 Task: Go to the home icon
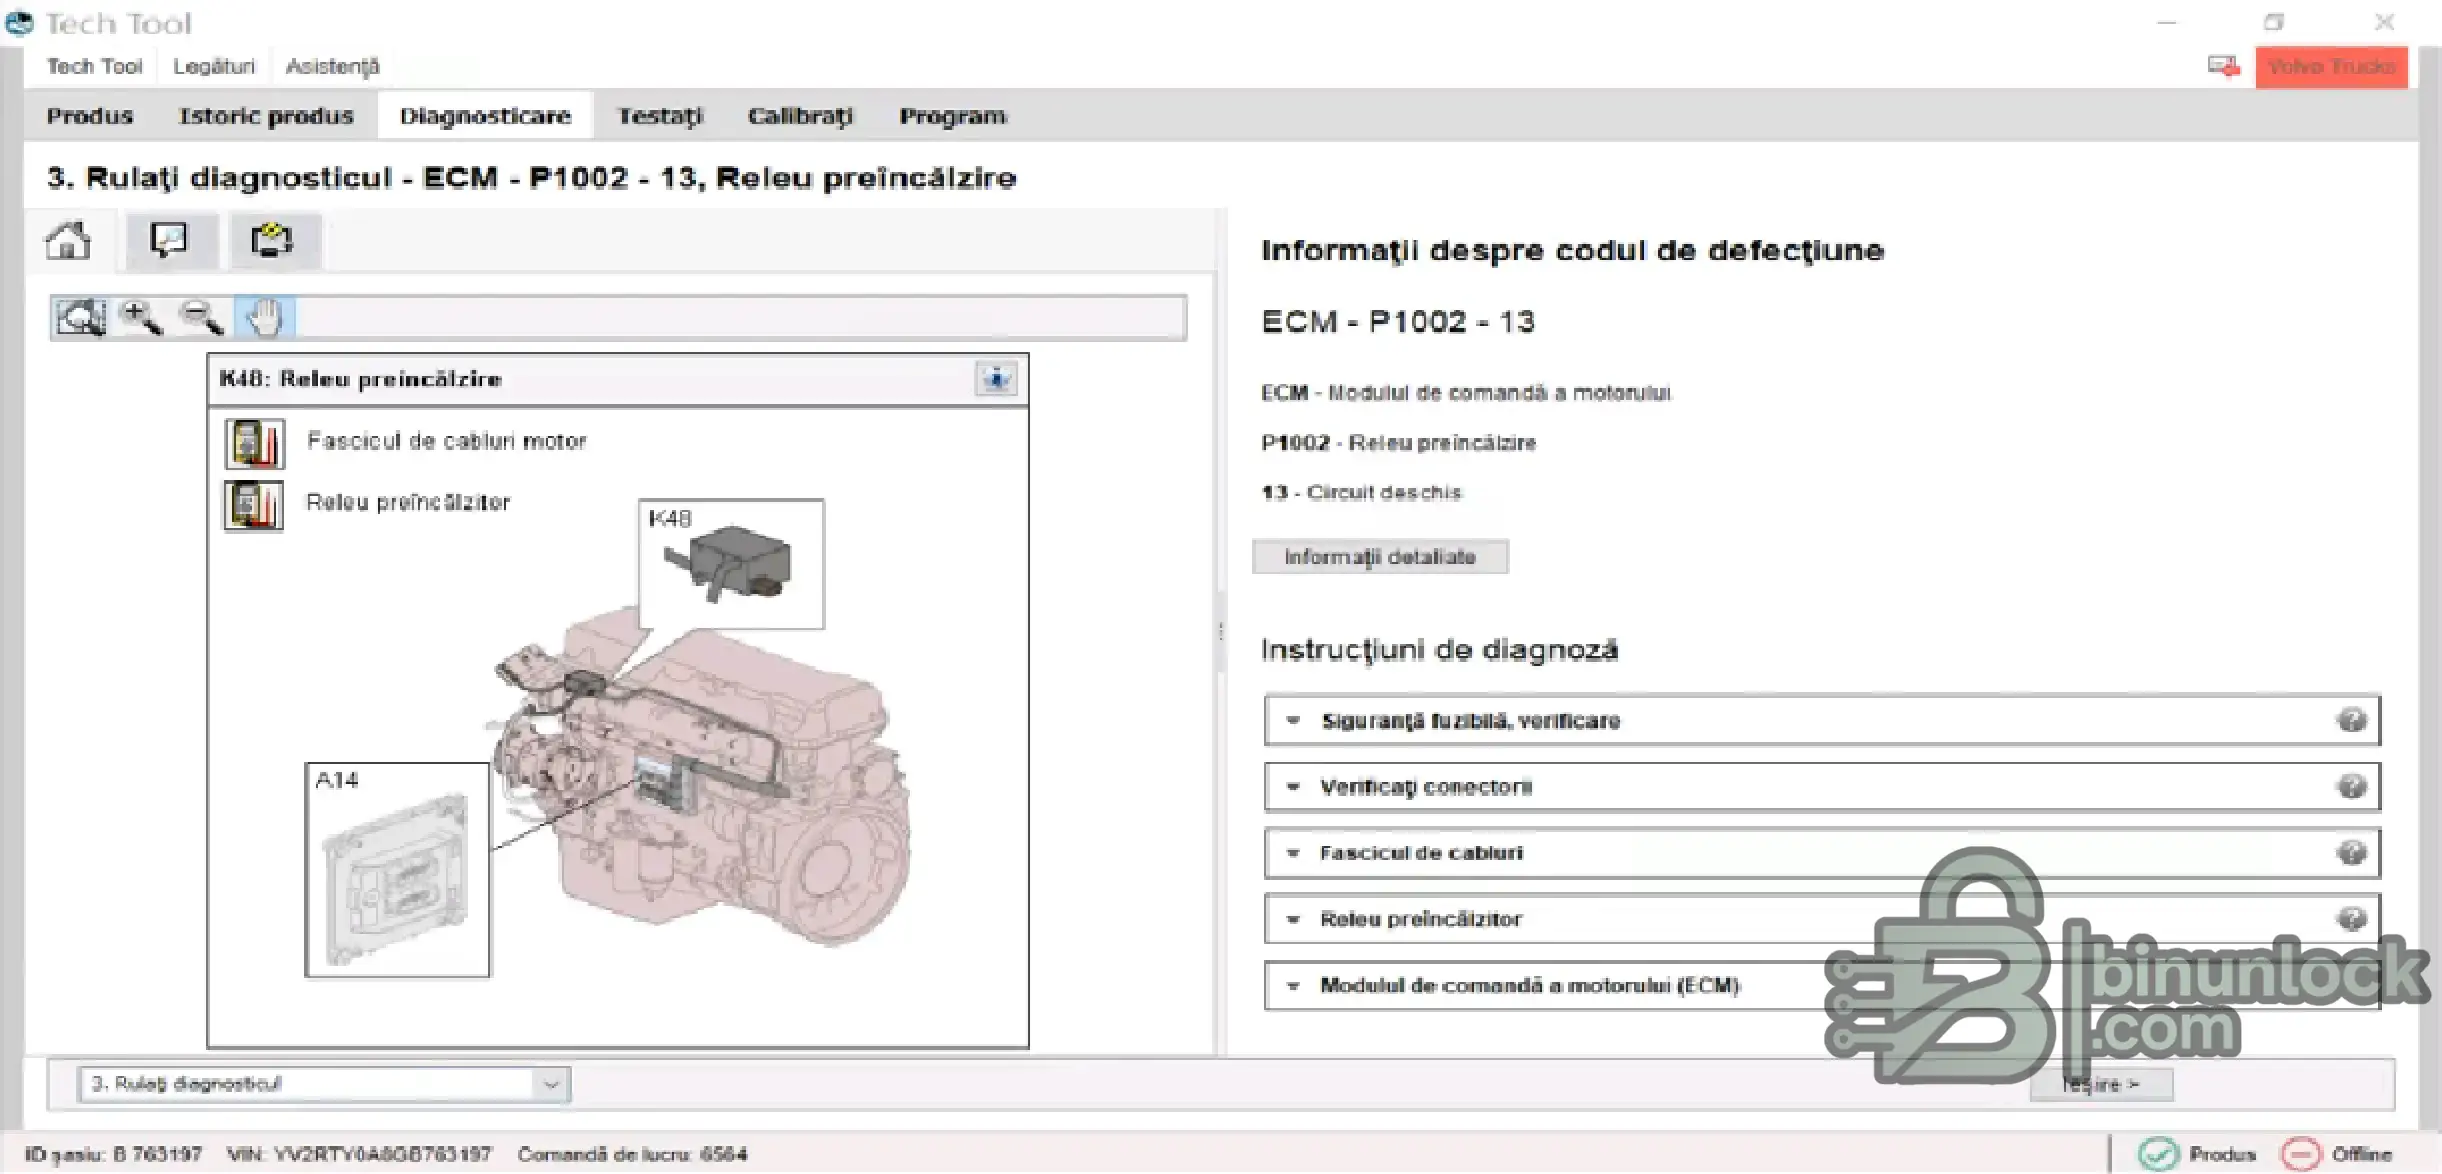68,241
